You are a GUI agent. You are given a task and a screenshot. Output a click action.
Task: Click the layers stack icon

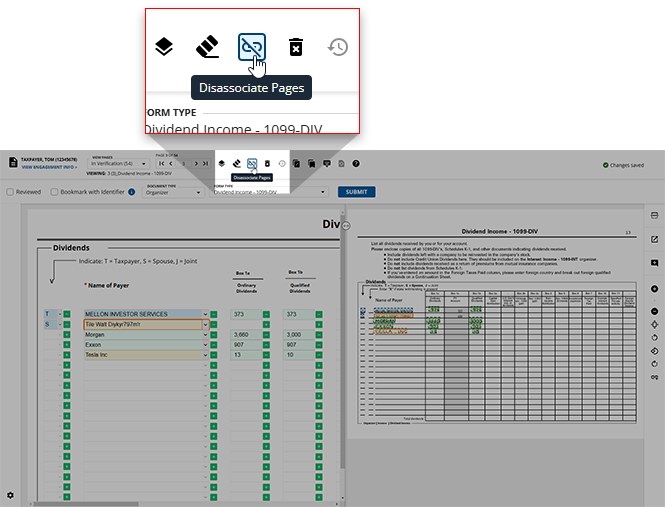[164, 46]
